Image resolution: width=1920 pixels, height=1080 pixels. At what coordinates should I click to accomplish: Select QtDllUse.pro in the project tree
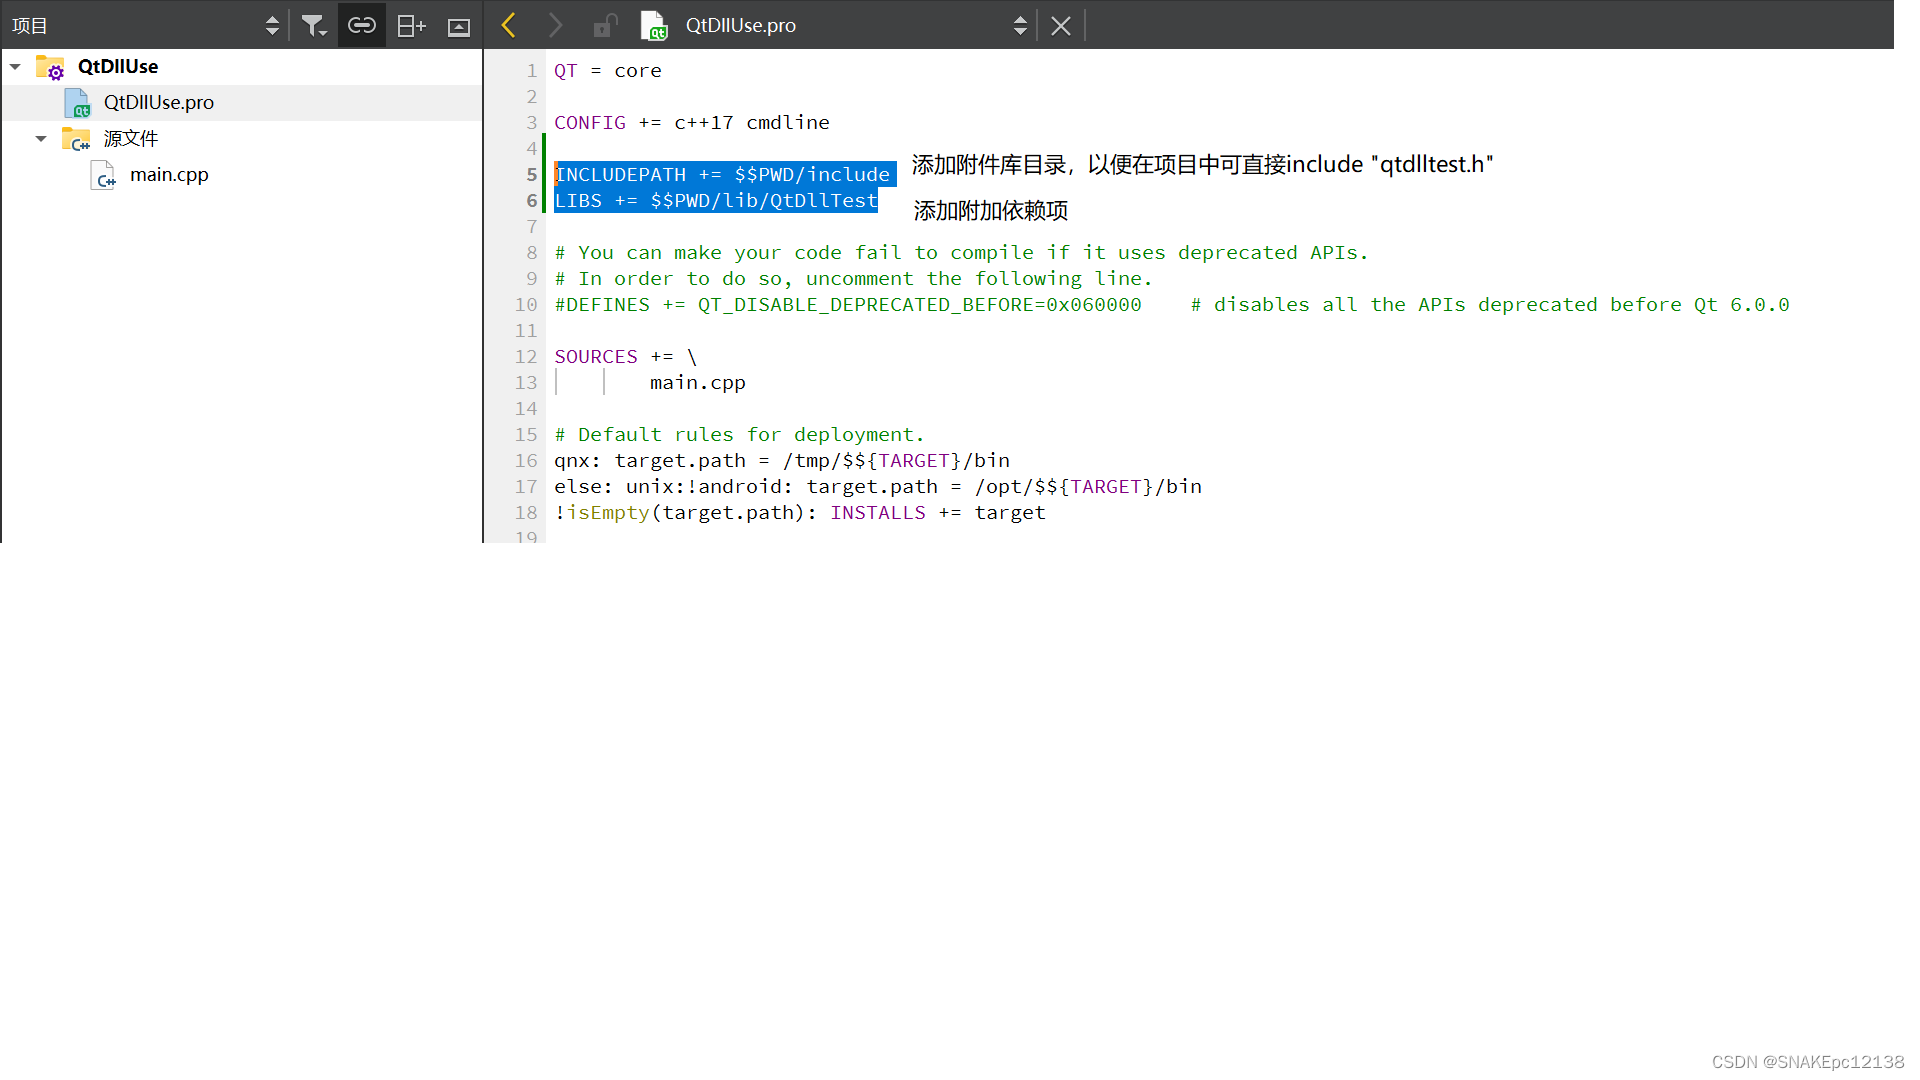click(x=159, y=102)
